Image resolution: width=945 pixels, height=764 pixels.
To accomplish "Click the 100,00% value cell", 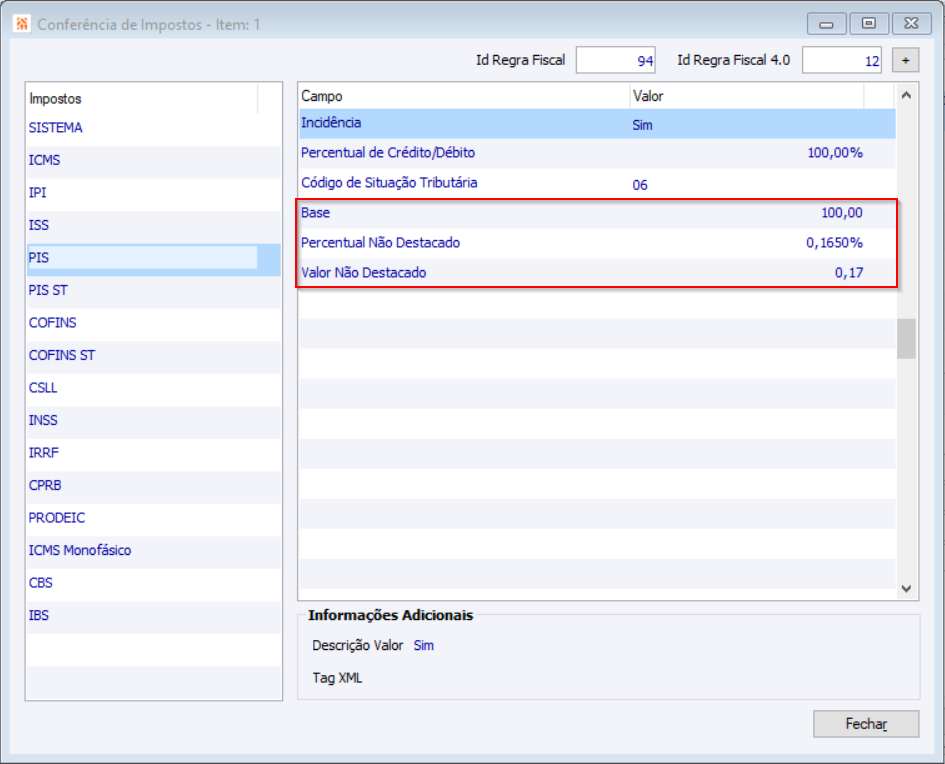I will [x=835, y=153].
